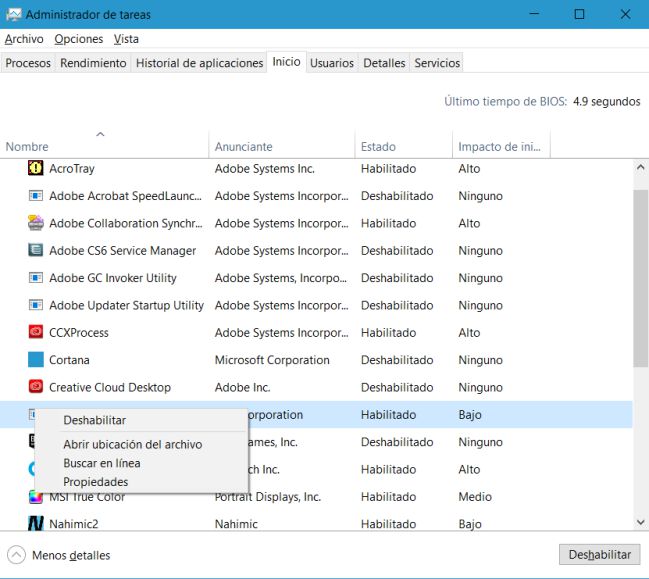Click the scrollbar down arrow

(640, 522)
